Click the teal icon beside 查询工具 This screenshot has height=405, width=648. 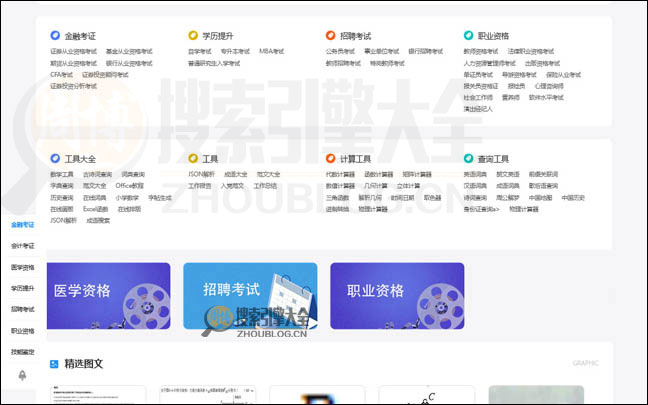tap(468, 158)
